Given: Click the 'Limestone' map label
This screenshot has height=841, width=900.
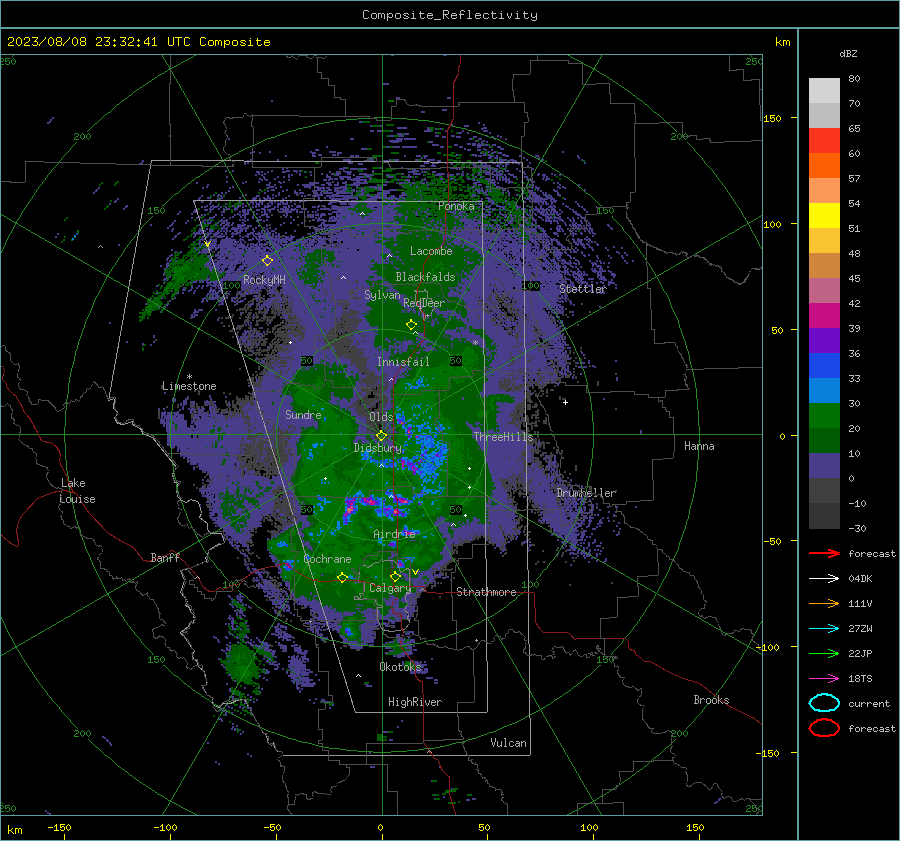Looking at the screenshot, I should (189, 386).
